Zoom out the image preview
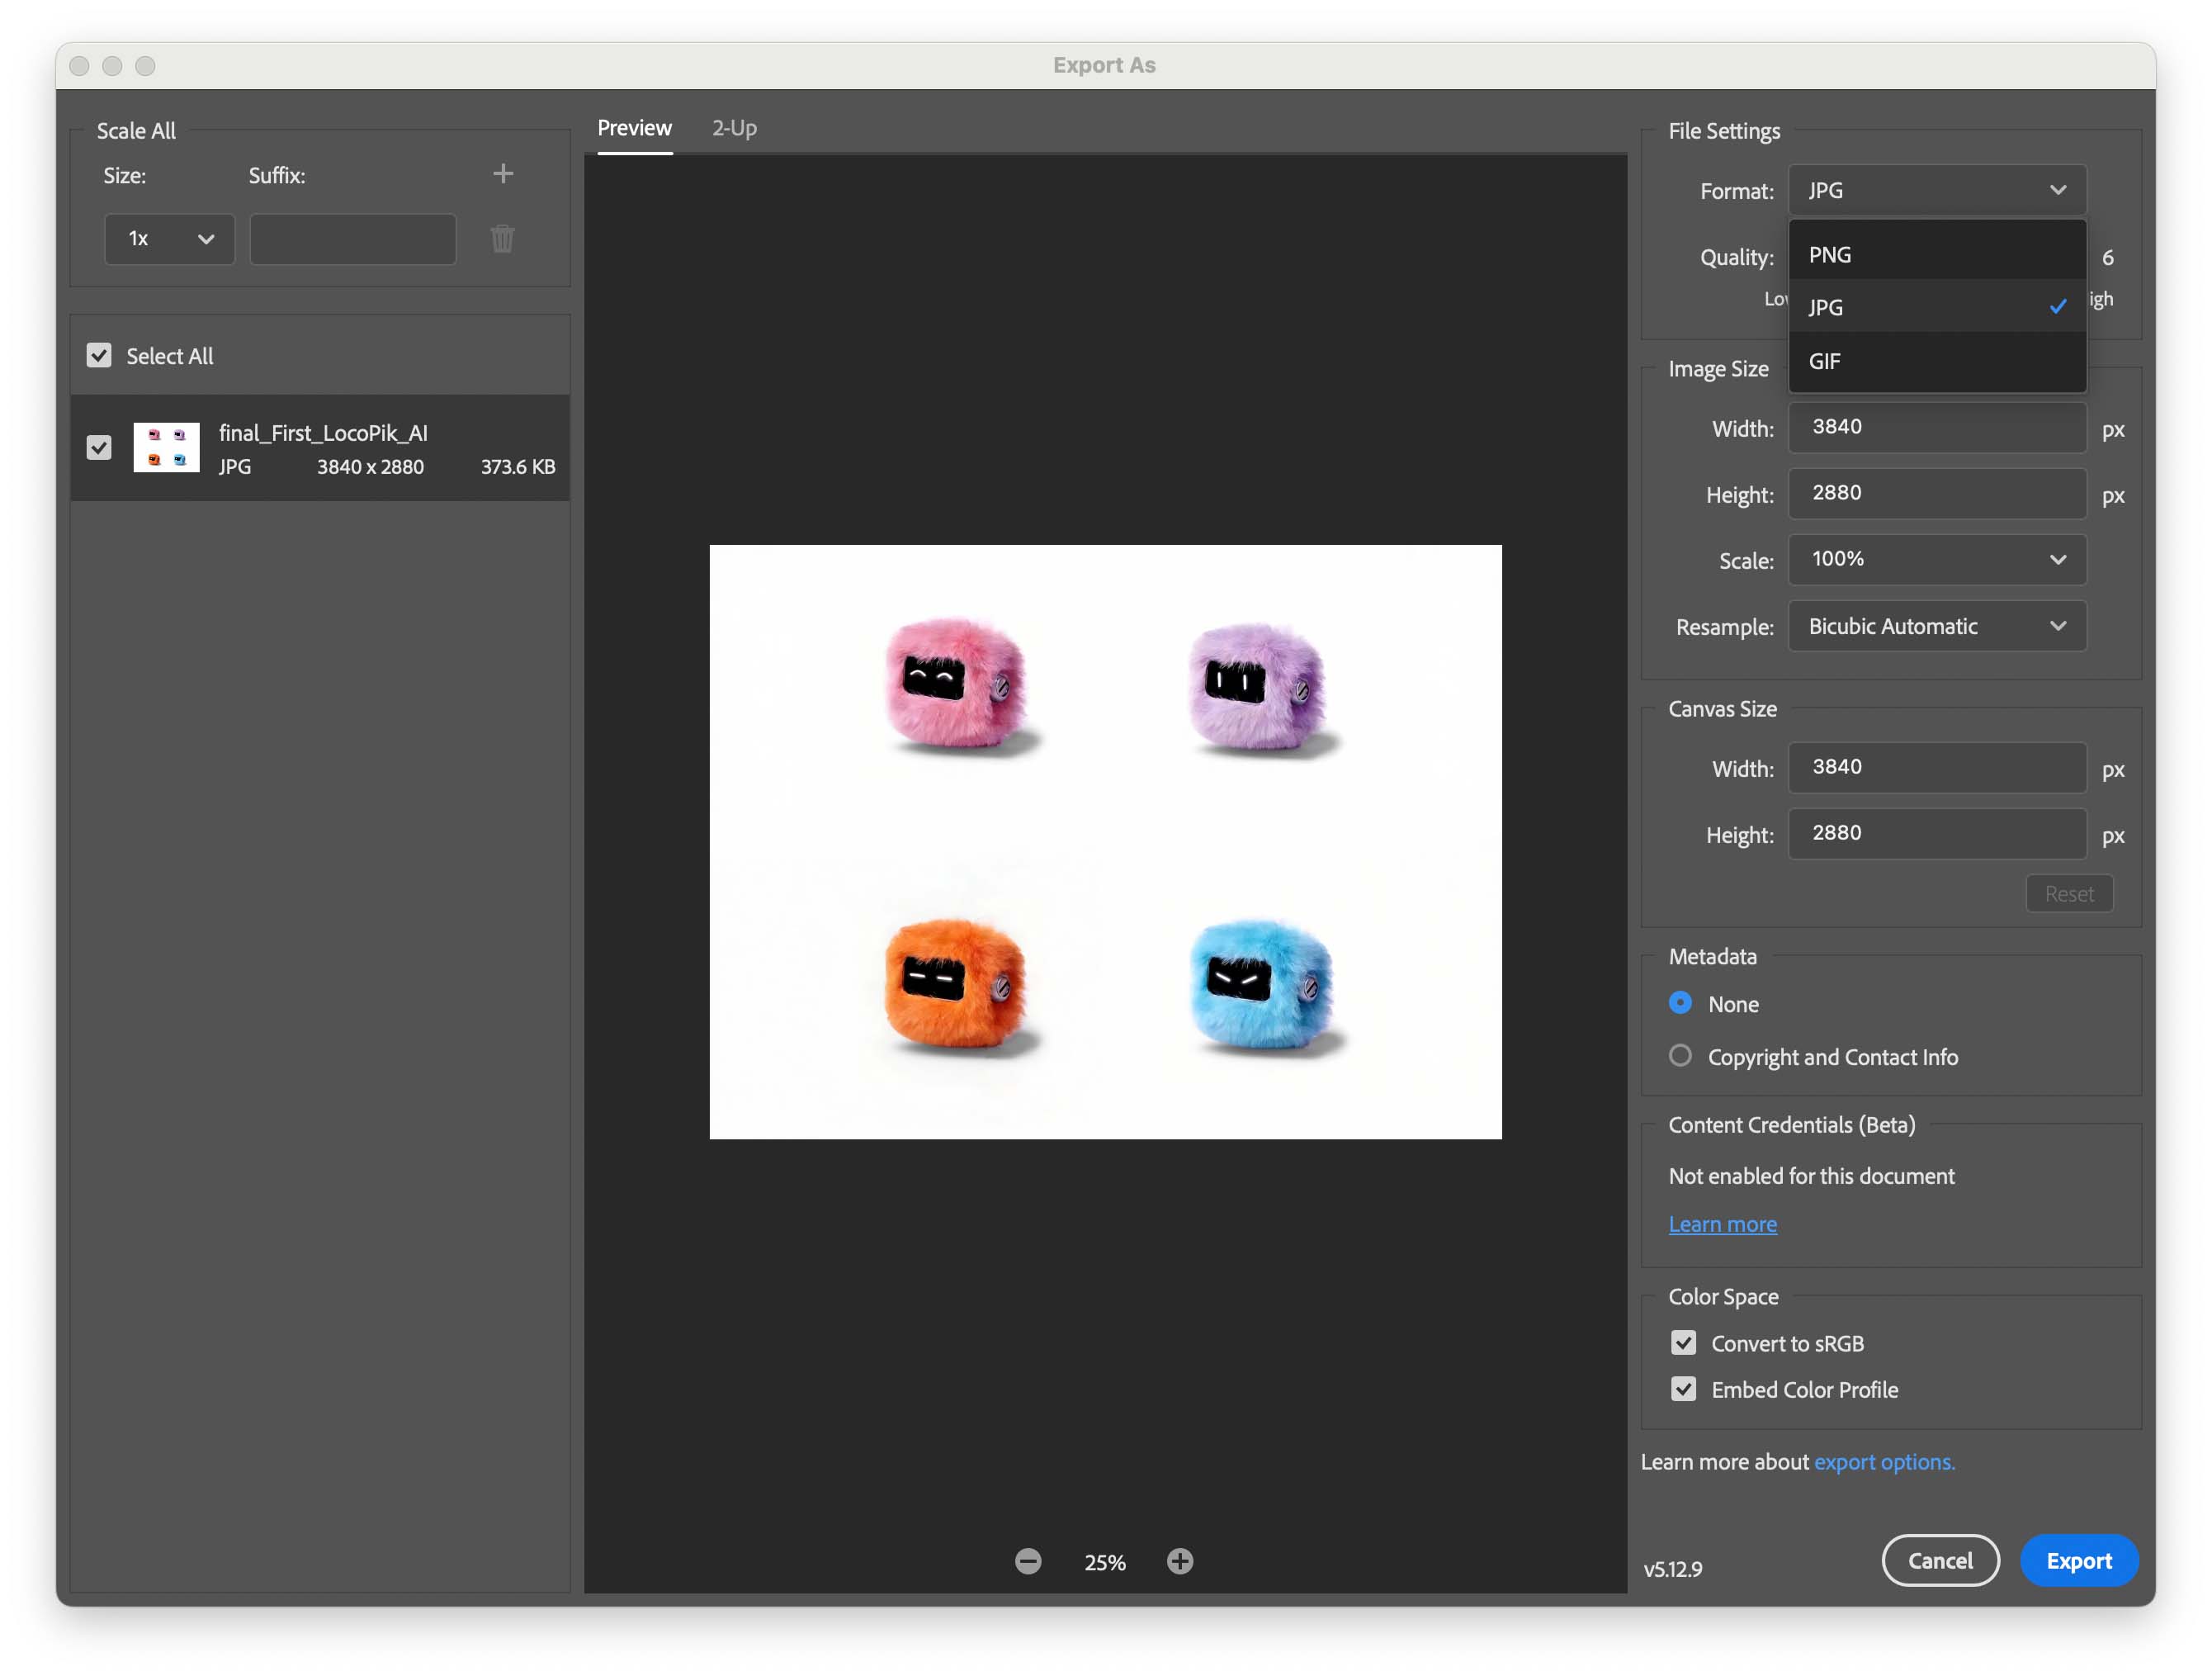This screenshot has width=2212, height=1676. (x=1029, y=1561)
